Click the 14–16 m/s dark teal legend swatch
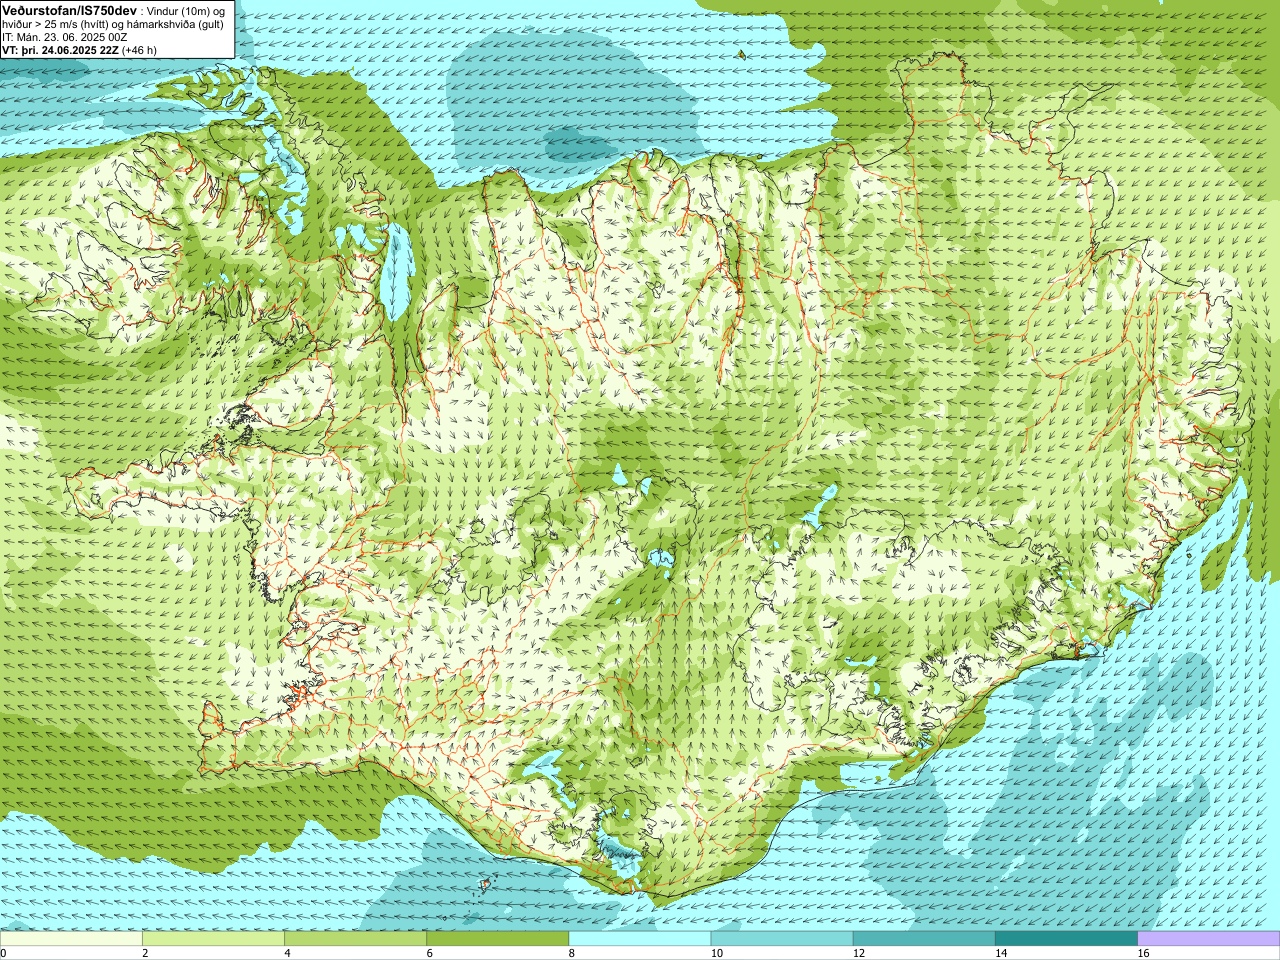Screen dimensions: 1280x960 (x=1066, y=939)
